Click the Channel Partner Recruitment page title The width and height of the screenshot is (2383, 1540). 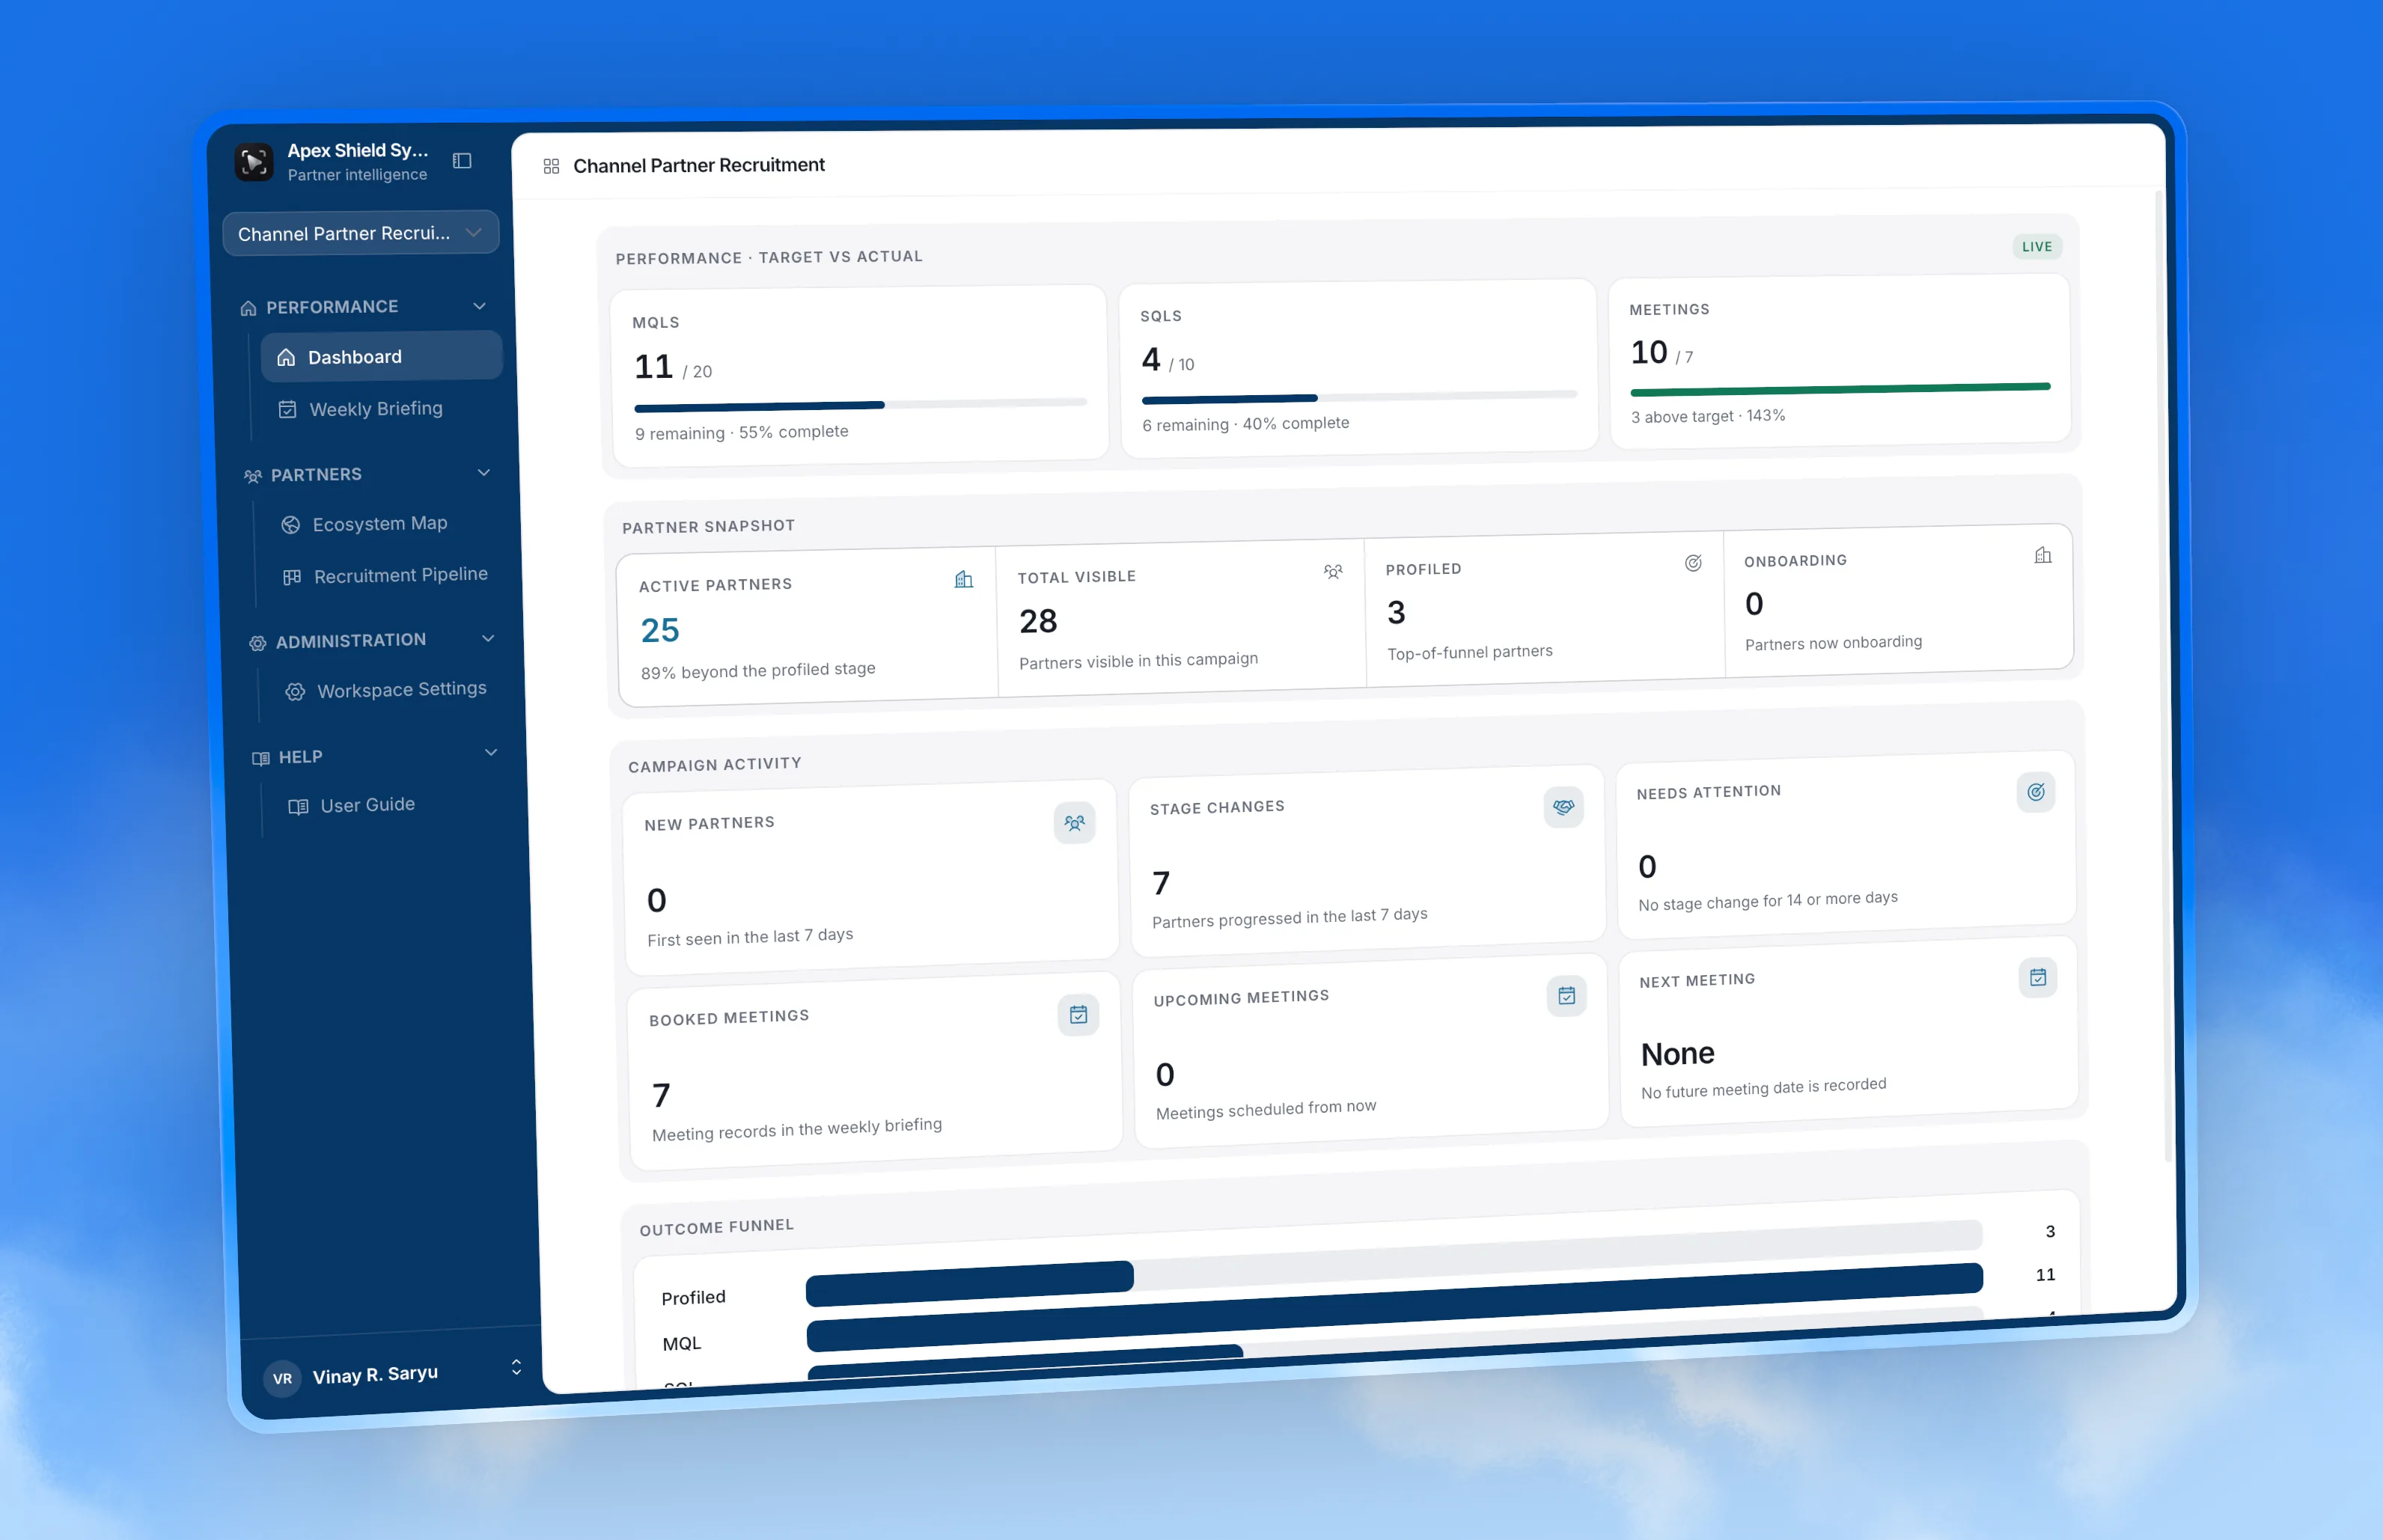[698, 165]
